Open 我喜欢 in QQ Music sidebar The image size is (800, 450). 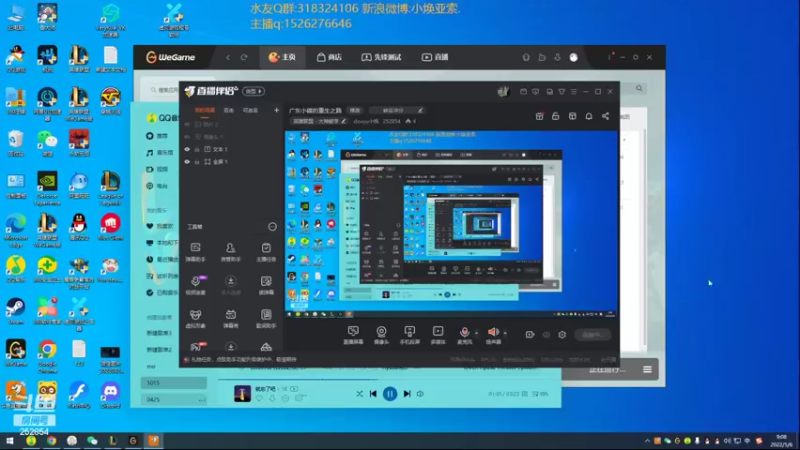coord(160,226)
